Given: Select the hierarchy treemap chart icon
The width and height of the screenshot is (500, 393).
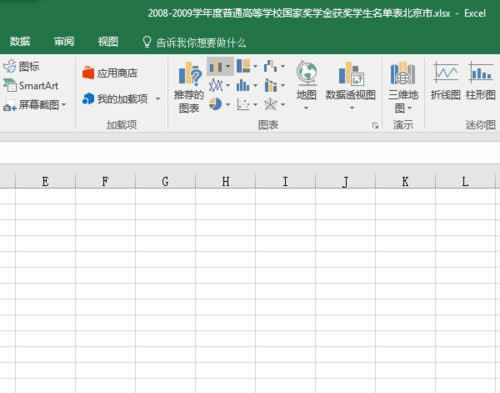Looking at the screenshot, I should [x=243, y=66].
